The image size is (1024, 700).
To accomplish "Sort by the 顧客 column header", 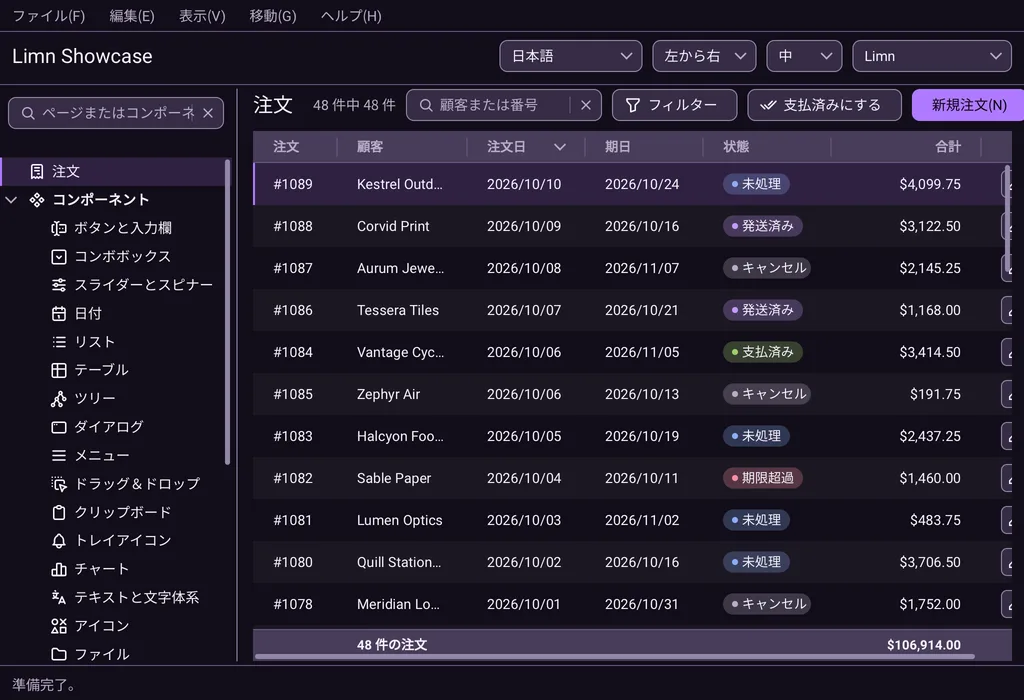I will [402, 147].
